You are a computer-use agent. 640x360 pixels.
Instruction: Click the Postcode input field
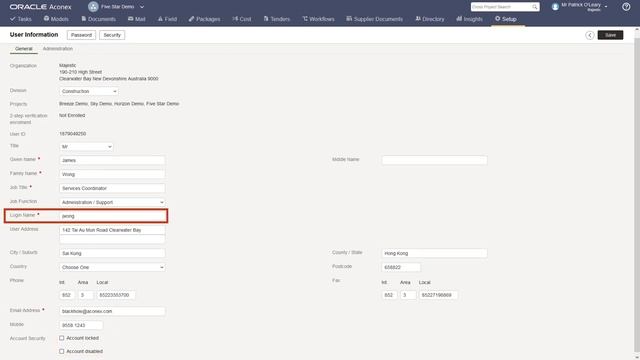(401, 267)
